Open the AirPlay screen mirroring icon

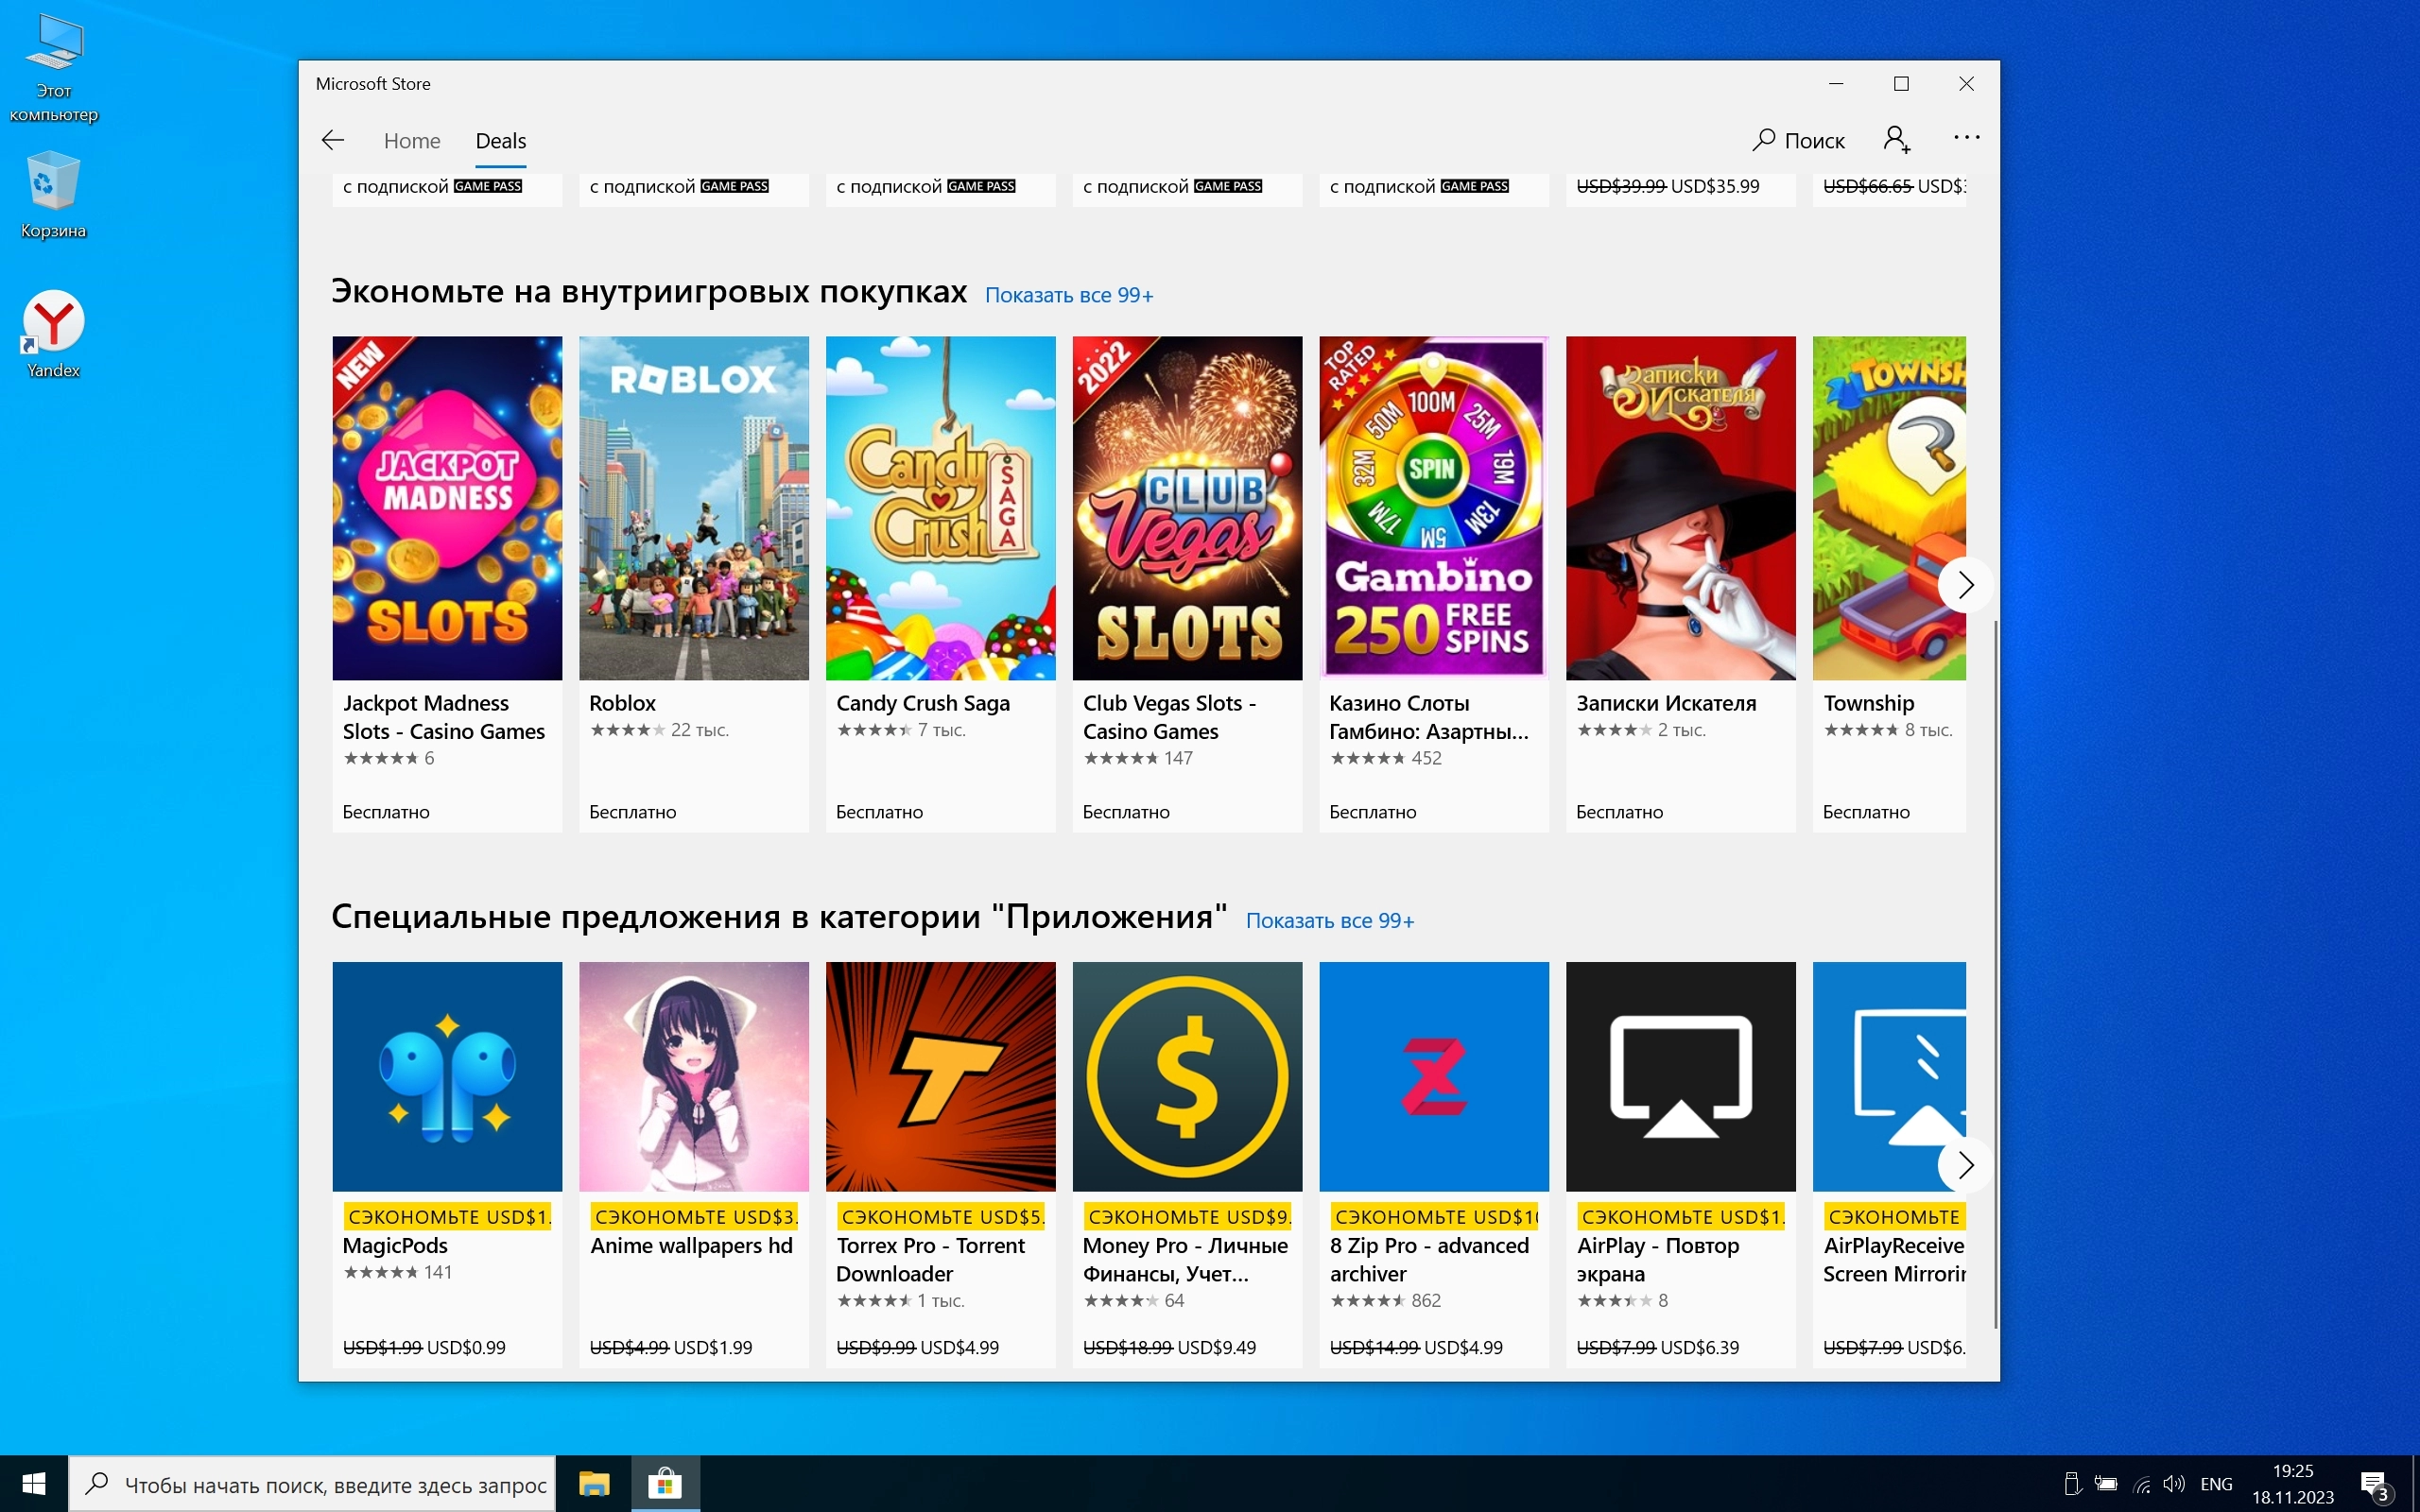[1680, 1076]
